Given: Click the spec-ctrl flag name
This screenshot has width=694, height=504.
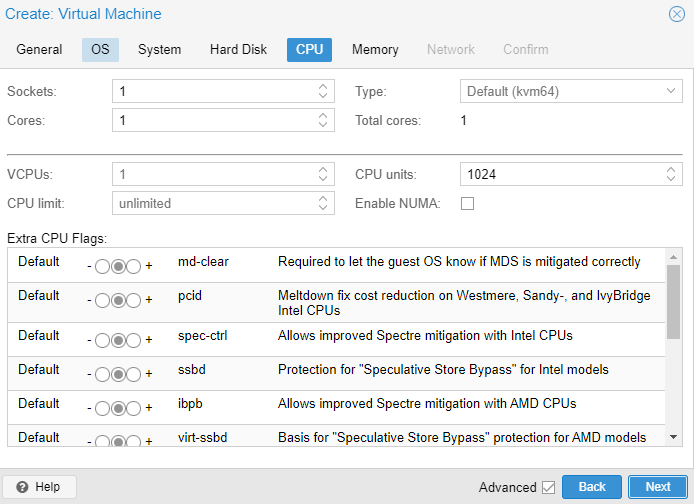Looking at the screenshot, I should 203,335.
